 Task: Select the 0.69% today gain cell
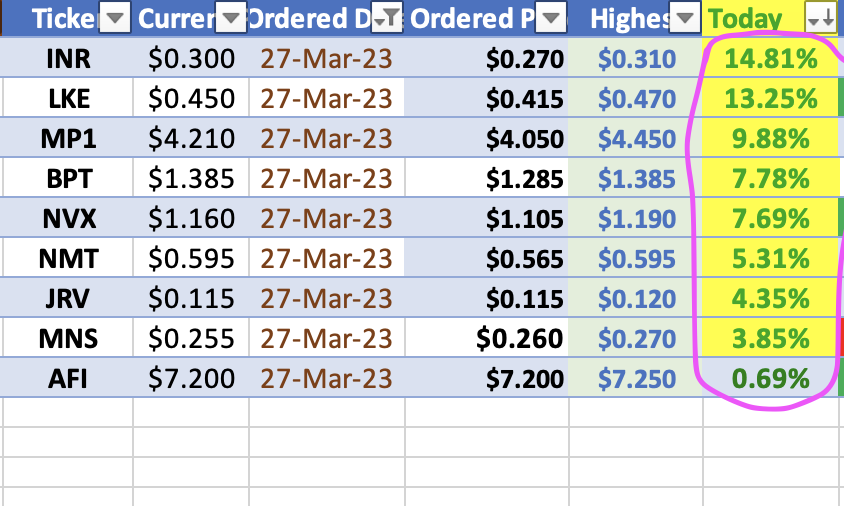[770, 378]
